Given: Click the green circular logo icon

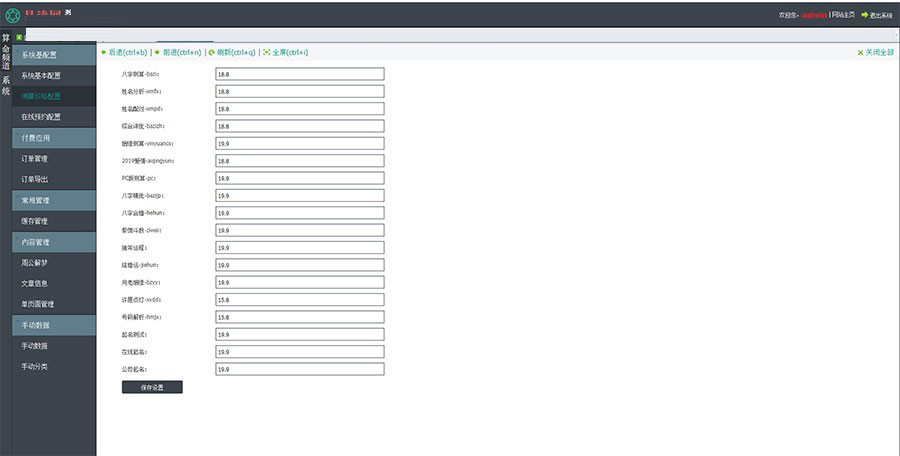Looking at the screenshot, I should (x=12, y=15).
